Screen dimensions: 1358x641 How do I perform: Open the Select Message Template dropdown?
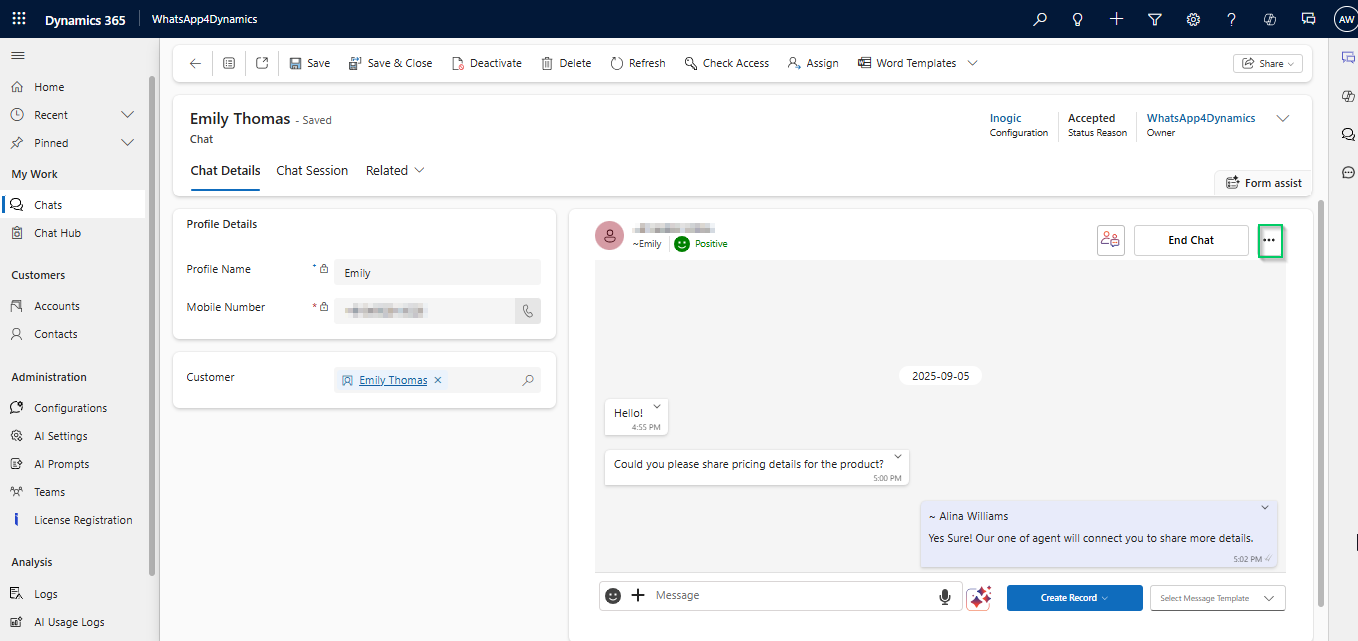pos(1217,598)
